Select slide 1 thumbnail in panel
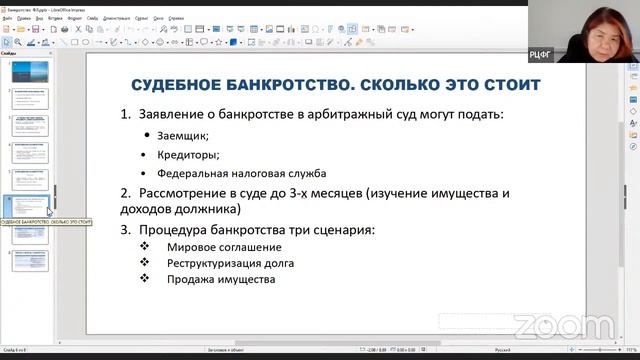 coord(30,71)
